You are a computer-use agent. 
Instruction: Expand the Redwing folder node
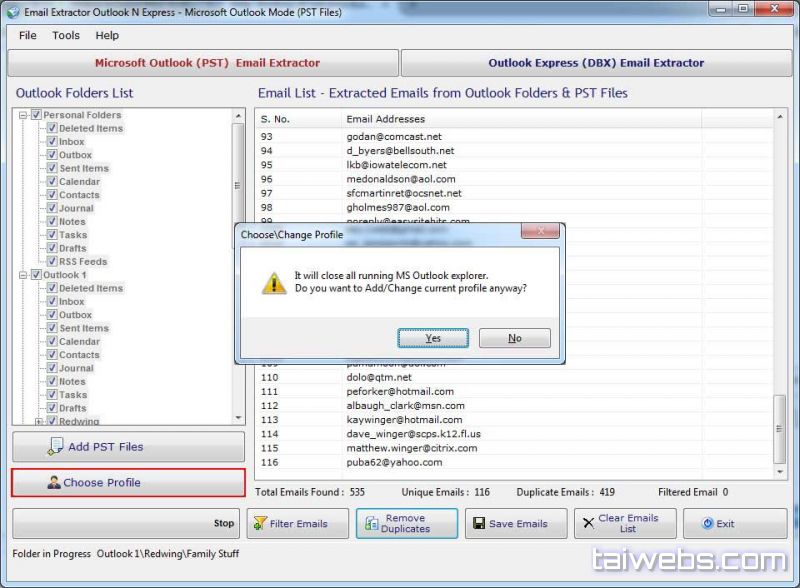39,422
